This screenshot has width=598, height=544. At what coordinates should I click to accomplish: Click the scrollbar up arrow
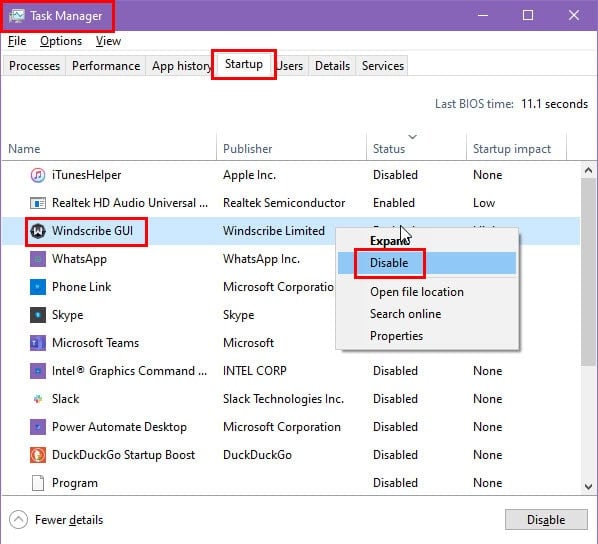pos(588,170)
